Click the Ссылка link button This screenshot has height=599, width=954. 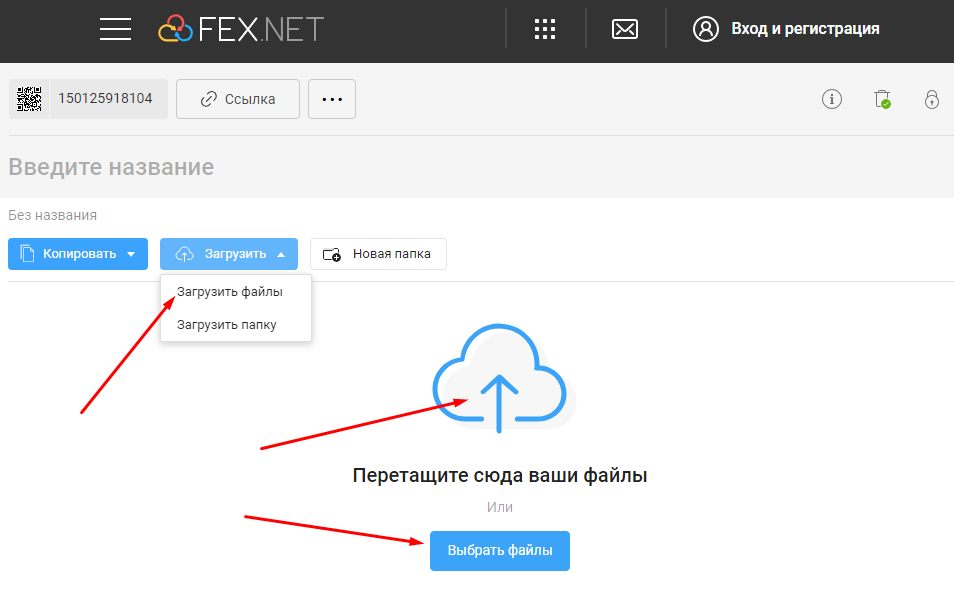238,99
